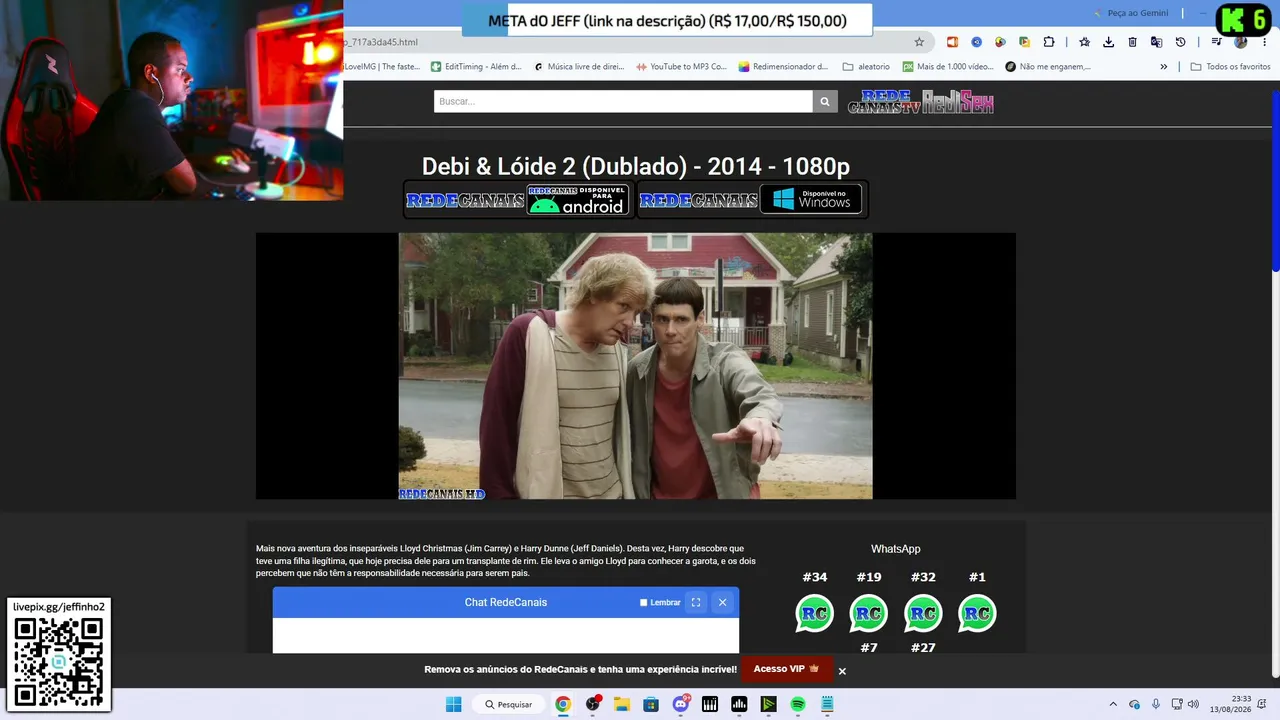The width and height of the screenshot is (1280, 720).
Task: Open the YouTube to MP3 Co... bookmark
Action: click(681, 67)
